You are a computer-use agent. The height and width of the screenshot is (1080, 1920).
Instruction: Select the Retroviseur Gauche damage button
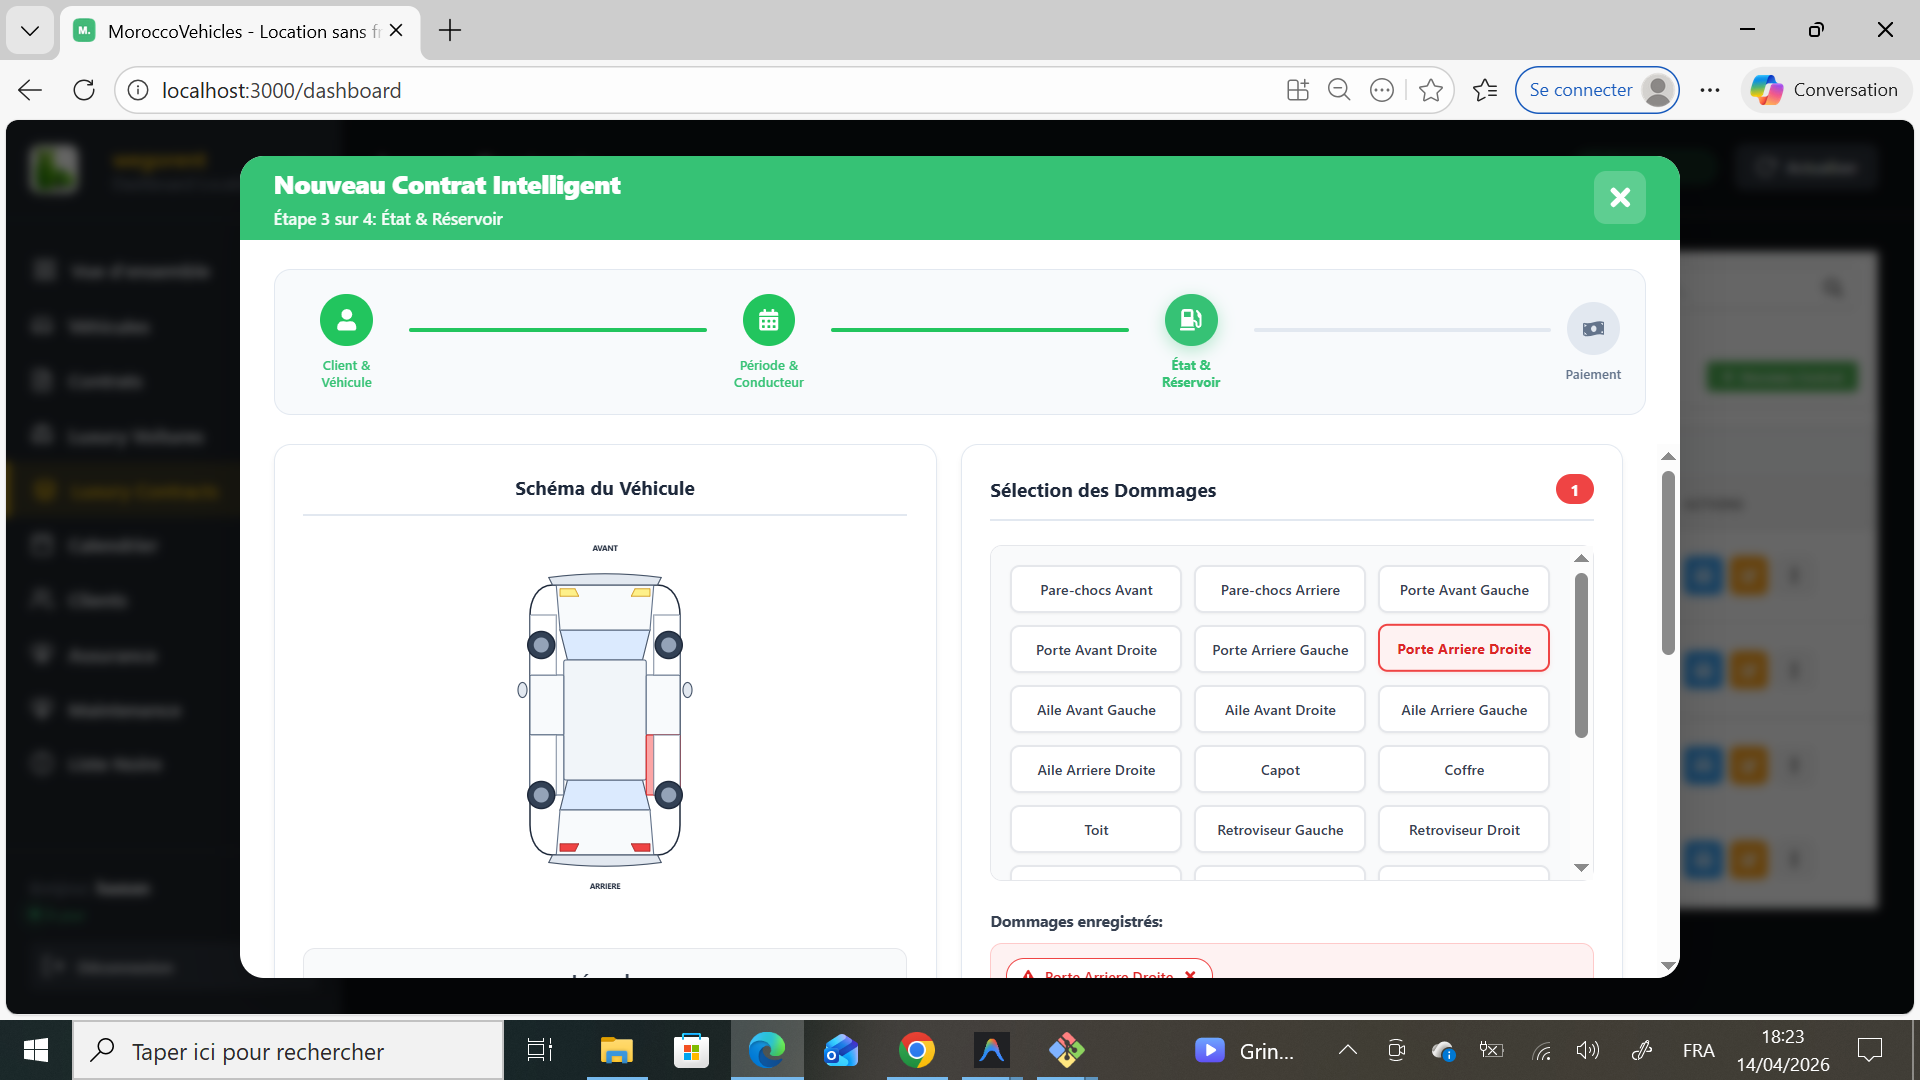point(1280,830)
